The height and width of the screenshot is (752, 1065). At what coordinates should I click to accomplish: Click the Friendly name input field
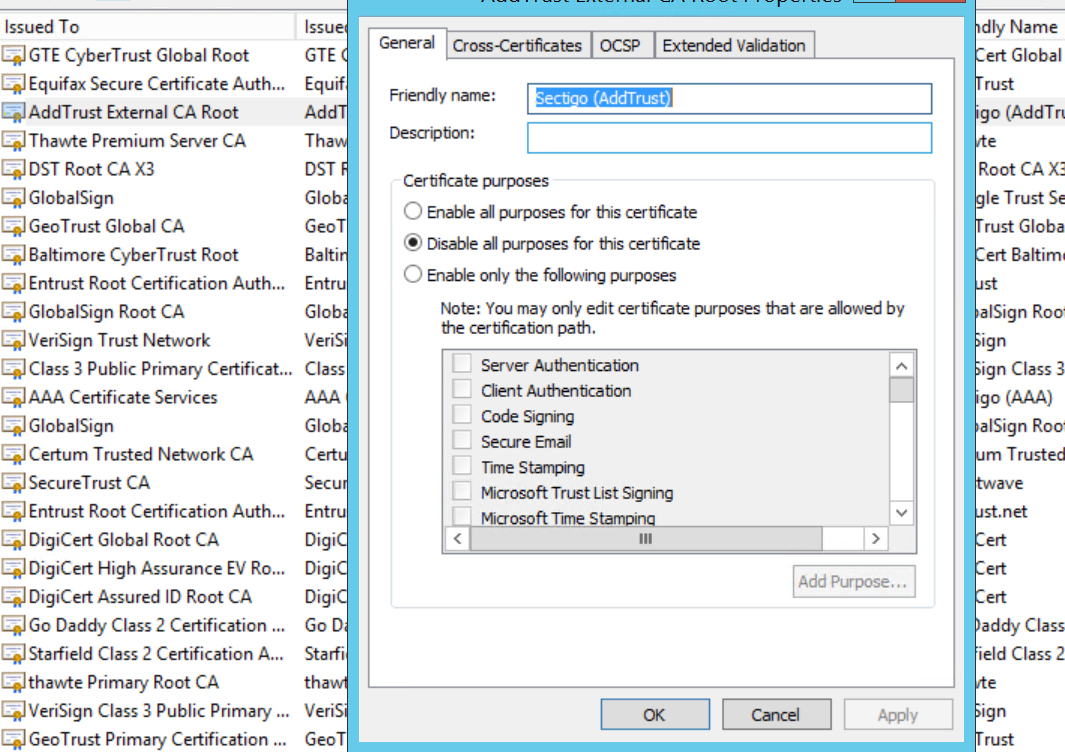click(x=729, y=99)
